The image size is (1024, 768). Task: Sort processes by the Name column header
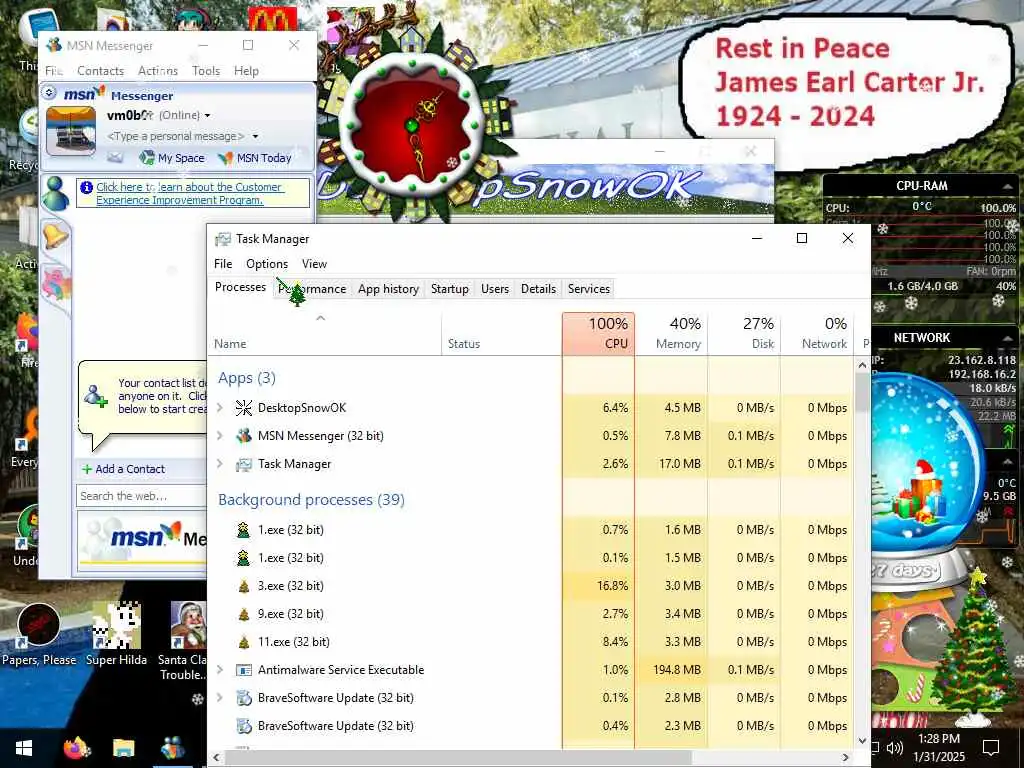click(325, 334)
